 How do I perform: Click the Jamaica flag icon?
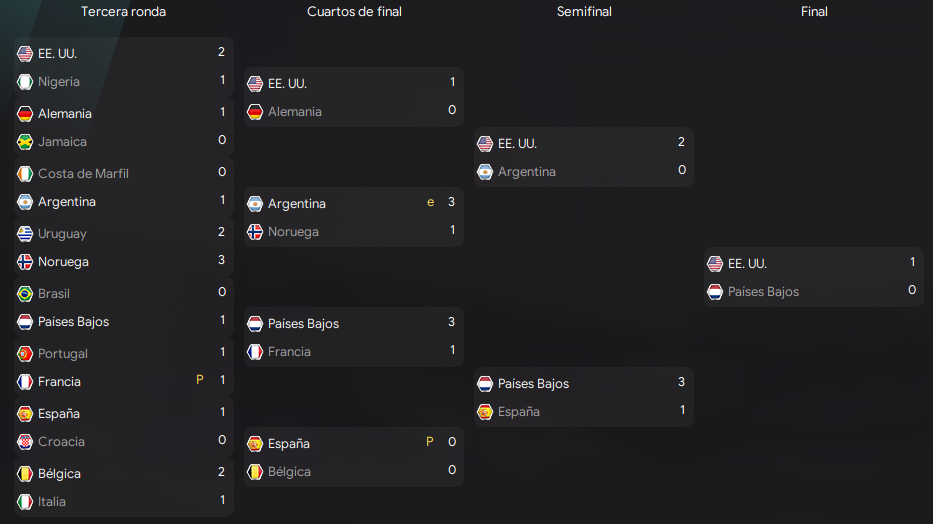click(x=25, y=142)
